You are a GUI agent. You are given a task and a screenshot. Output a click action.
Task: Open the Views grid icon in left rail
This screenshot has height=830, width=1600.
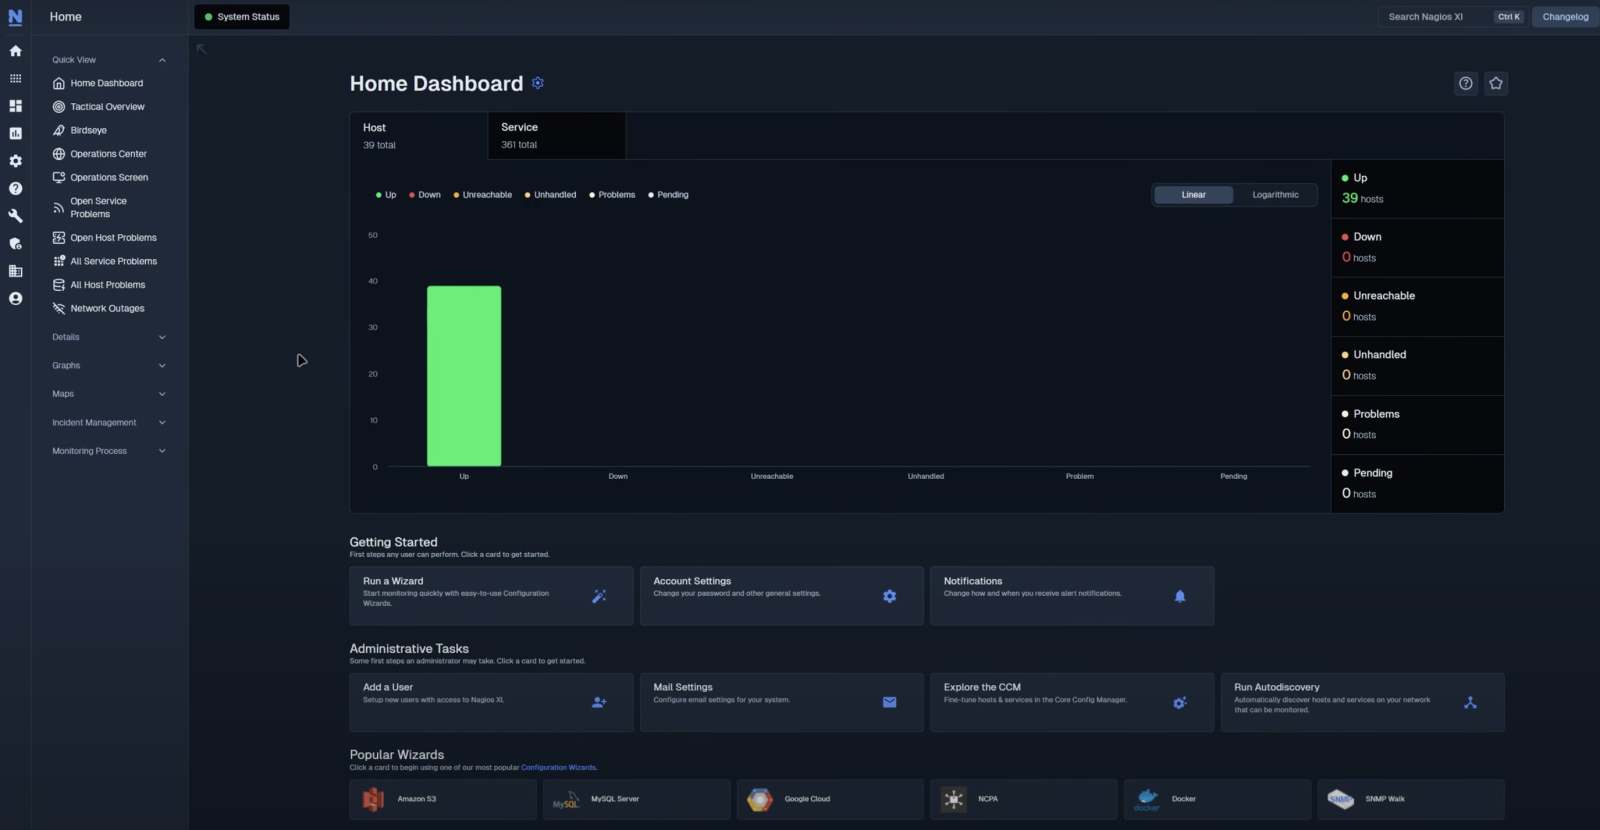tap(15, 78)
